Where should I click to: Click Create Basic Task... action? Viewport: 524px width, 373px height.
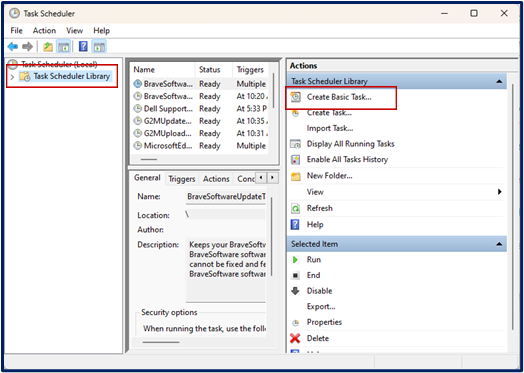pos(339,97)
